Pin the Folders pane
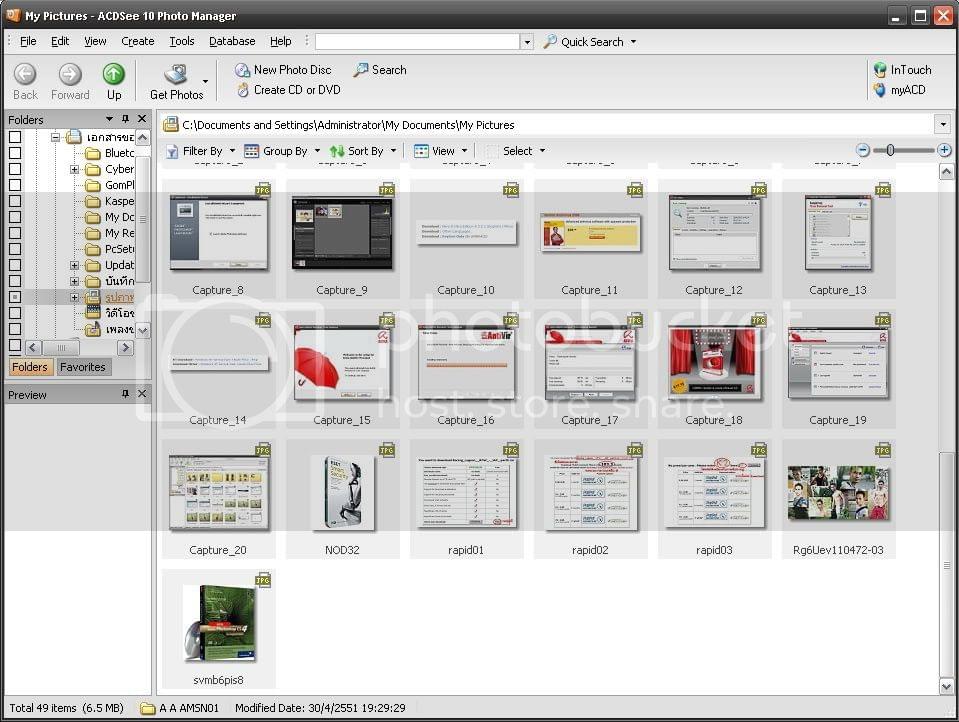This screenshot has width=959, height=722. click(125, 119)
